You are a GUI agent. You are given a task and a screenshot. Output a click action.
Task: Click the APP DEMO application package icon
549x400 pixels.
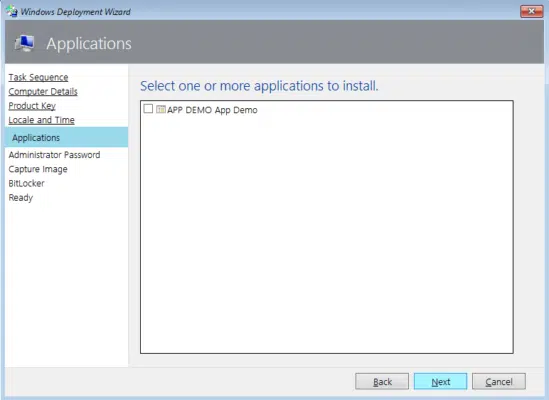(x=161, y=109)
